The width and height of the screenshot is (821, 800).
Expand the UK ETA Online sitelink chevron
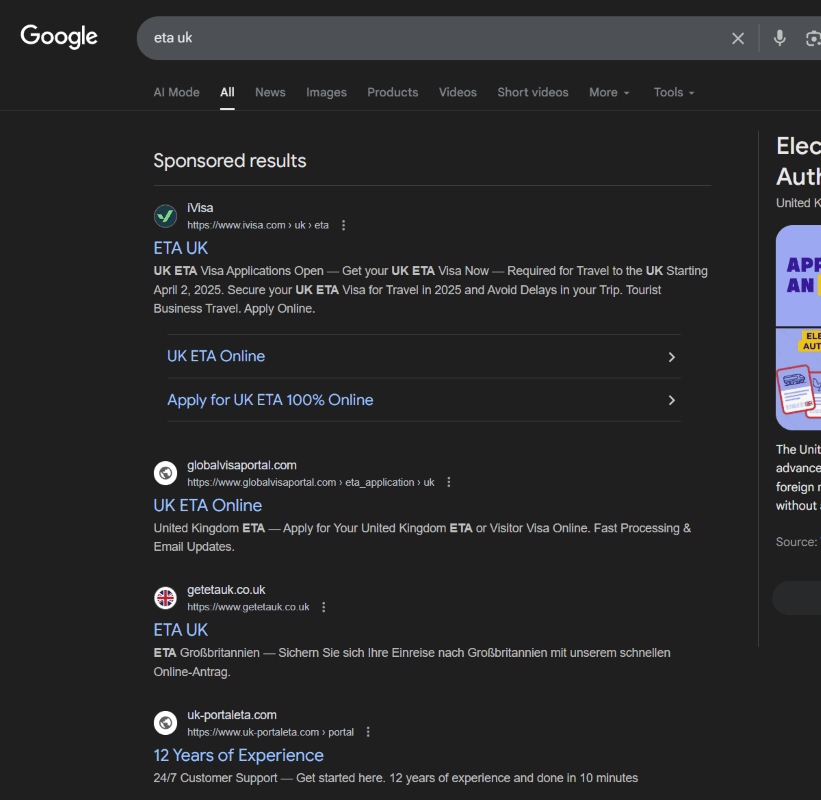[x=671, y=357]
